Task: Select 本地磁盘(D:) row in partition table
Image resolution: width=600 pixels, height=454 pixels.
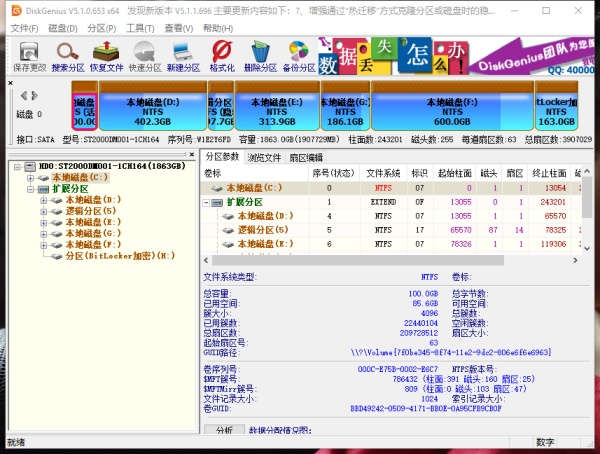Action: coord(391,216)
